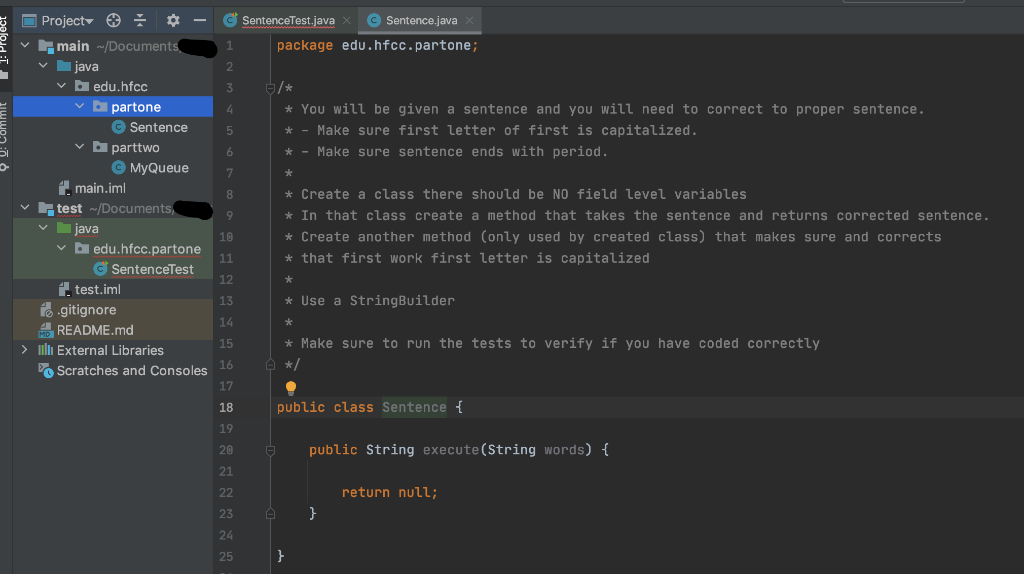Click 'return null;' statement in editor
Image resolution: width=1024 pixels, height=574 pixels.
389,492
